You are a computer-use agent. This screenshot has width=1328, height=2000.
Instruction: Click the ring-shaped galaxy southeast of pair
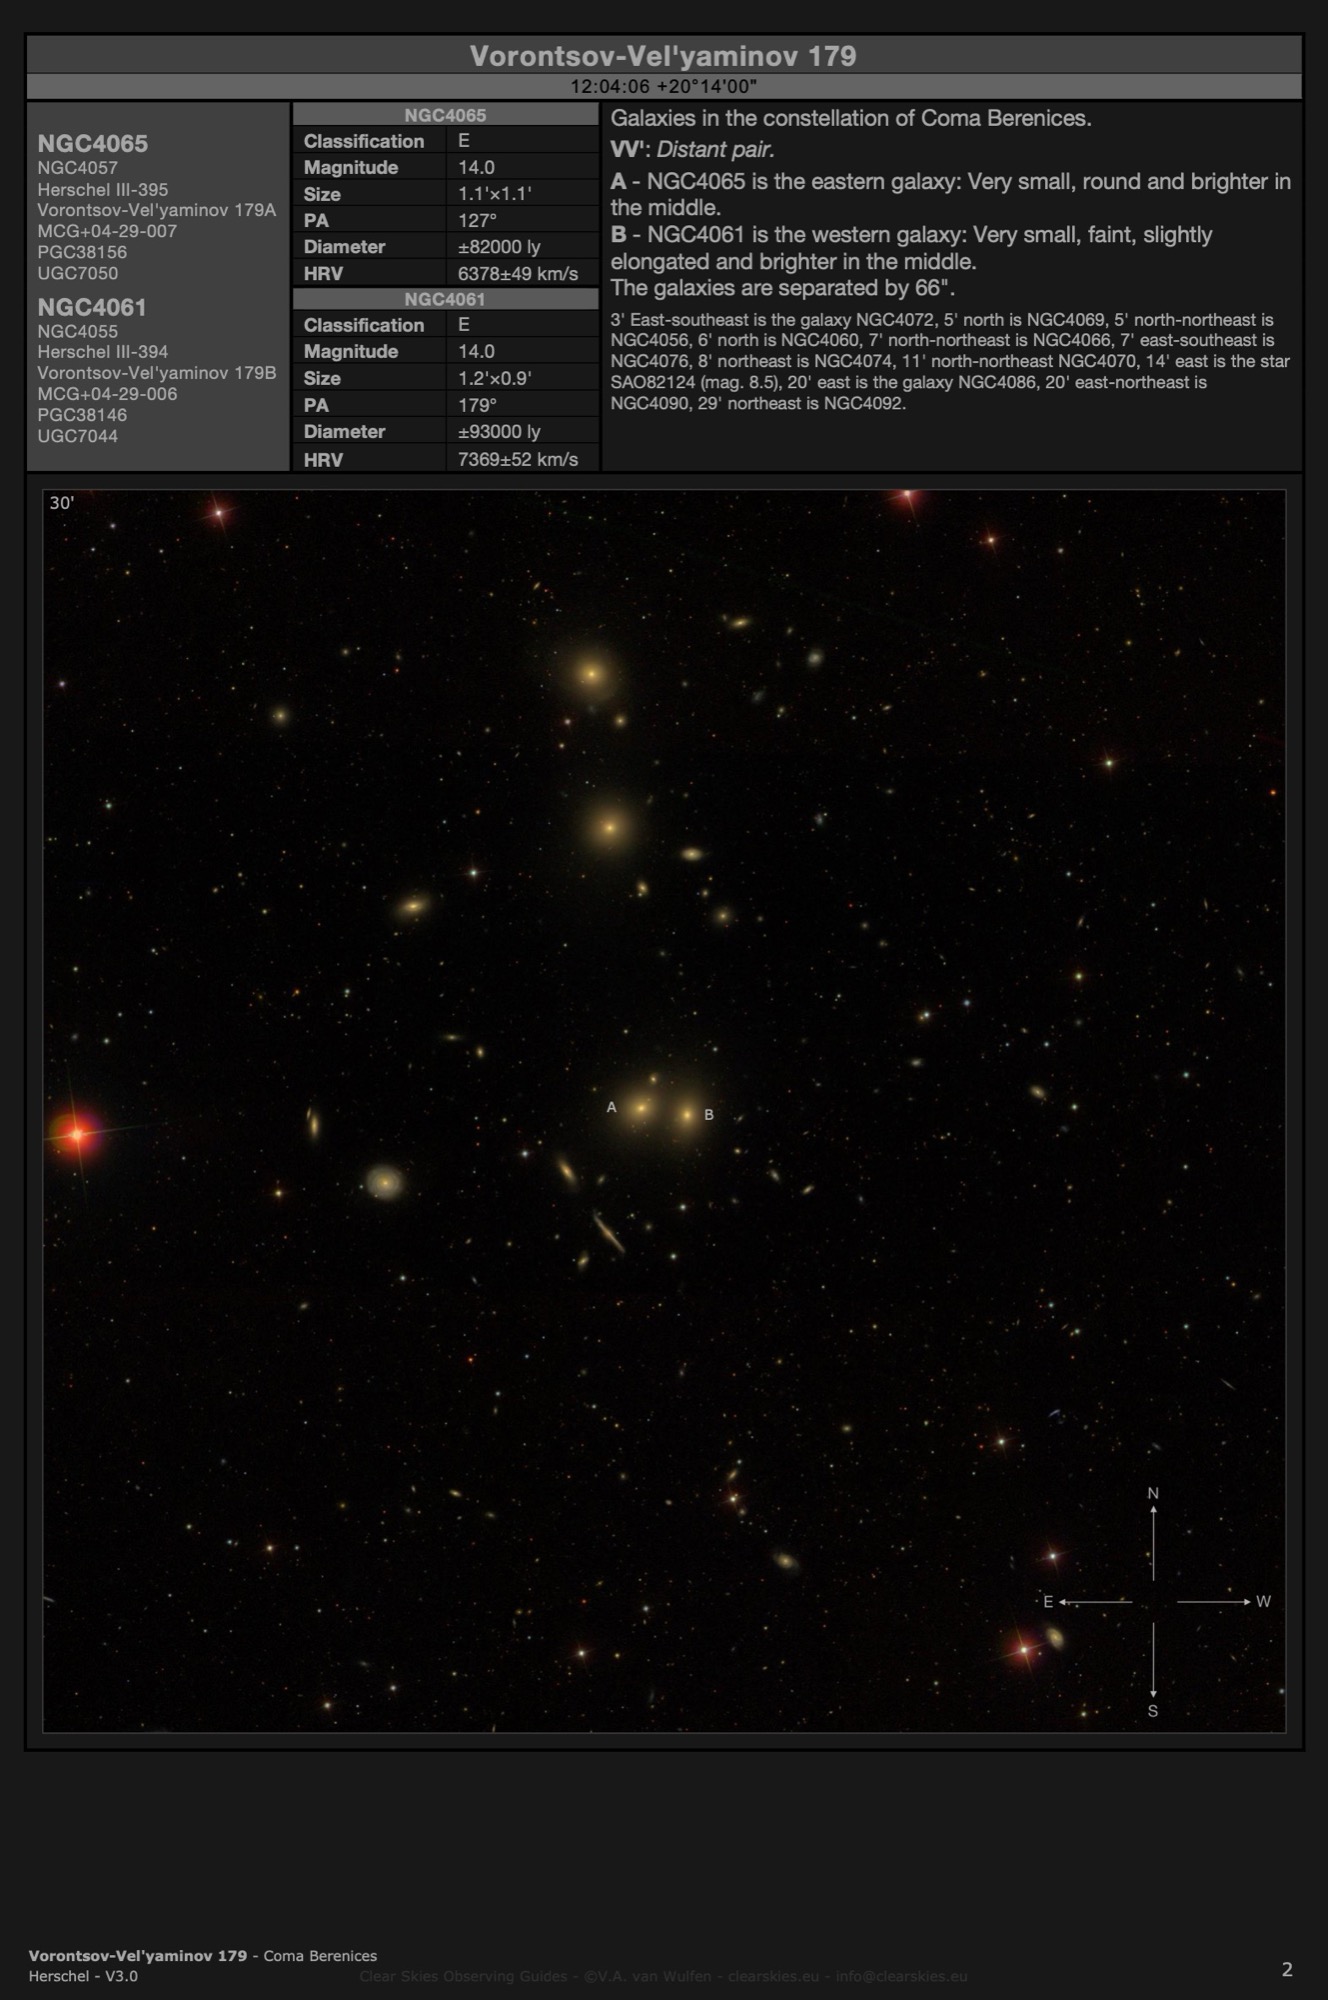pyautogui.click(x=385, y=1182)
